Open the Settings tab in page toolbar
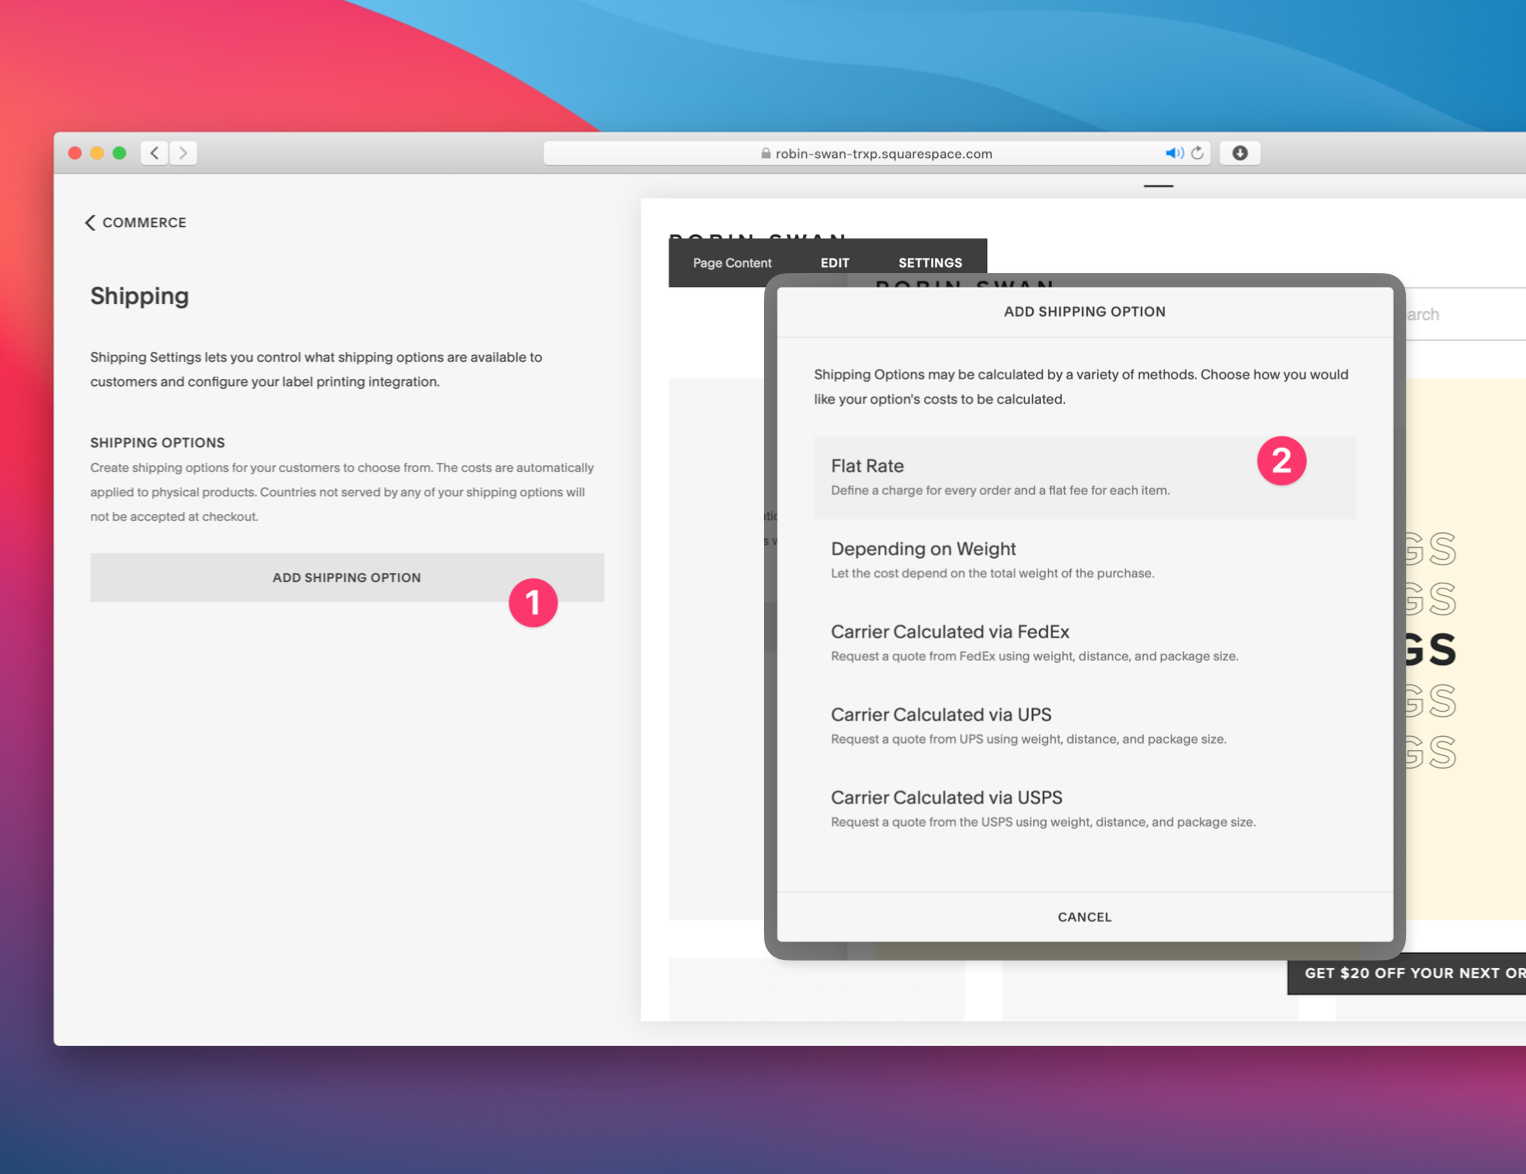1526x1174 pixels. click(x=930, y=263)
